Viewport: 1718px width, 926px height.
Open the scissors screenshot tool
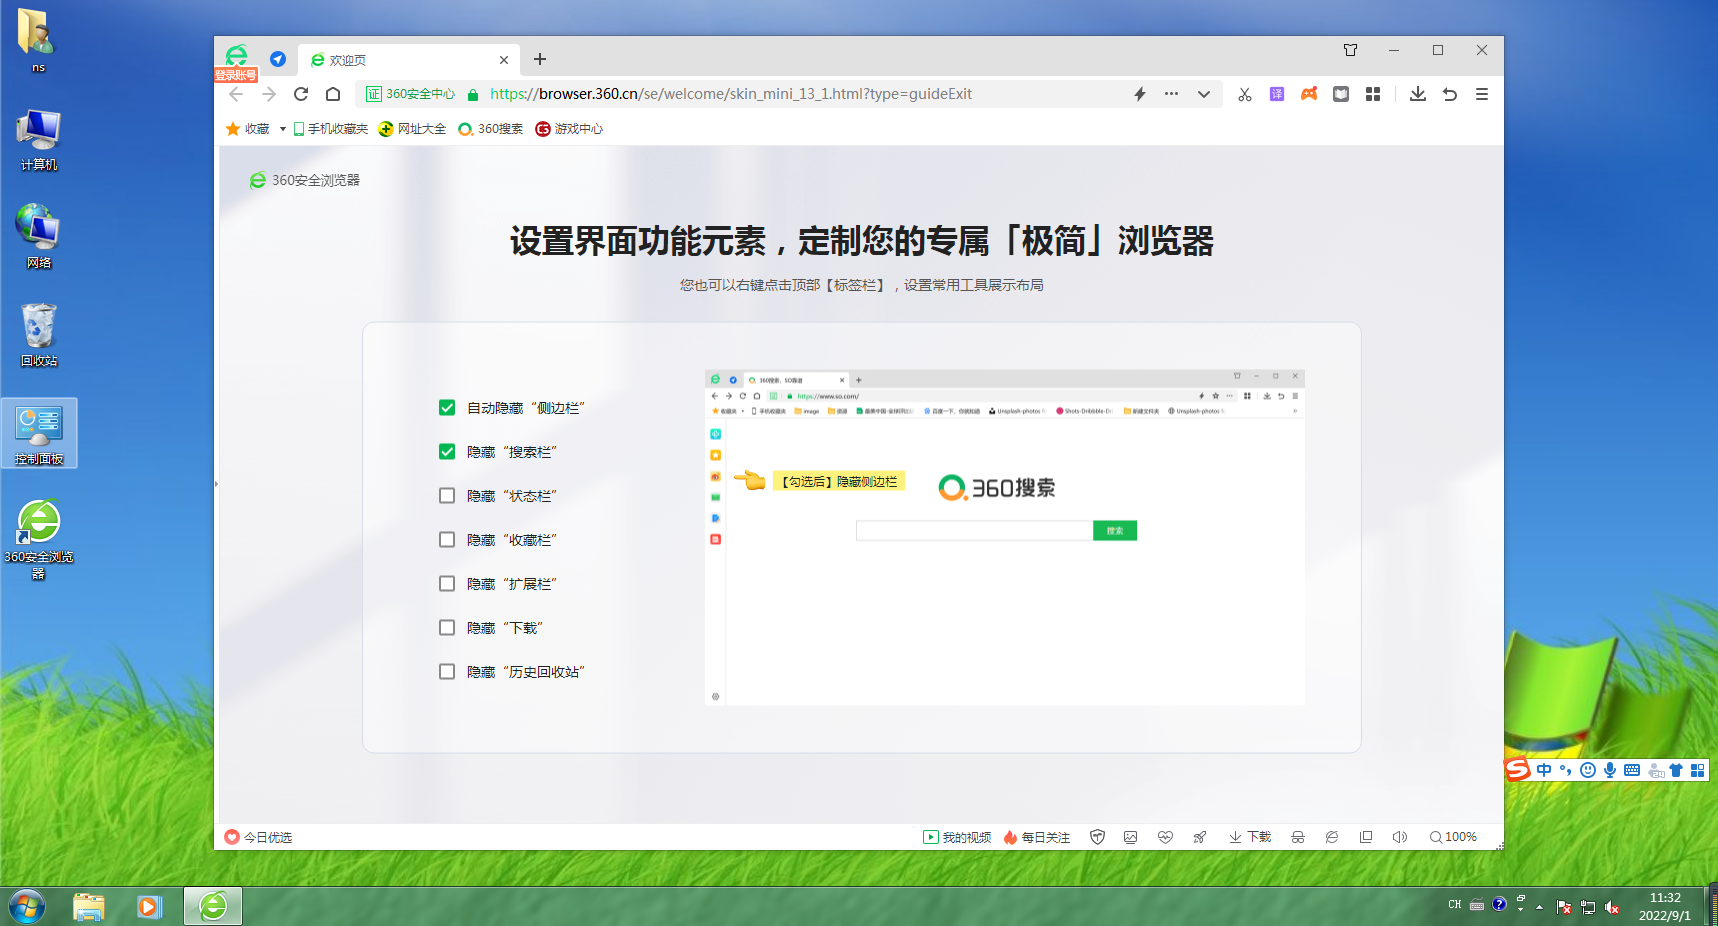pyautogui.click(x=1245, y=94)
